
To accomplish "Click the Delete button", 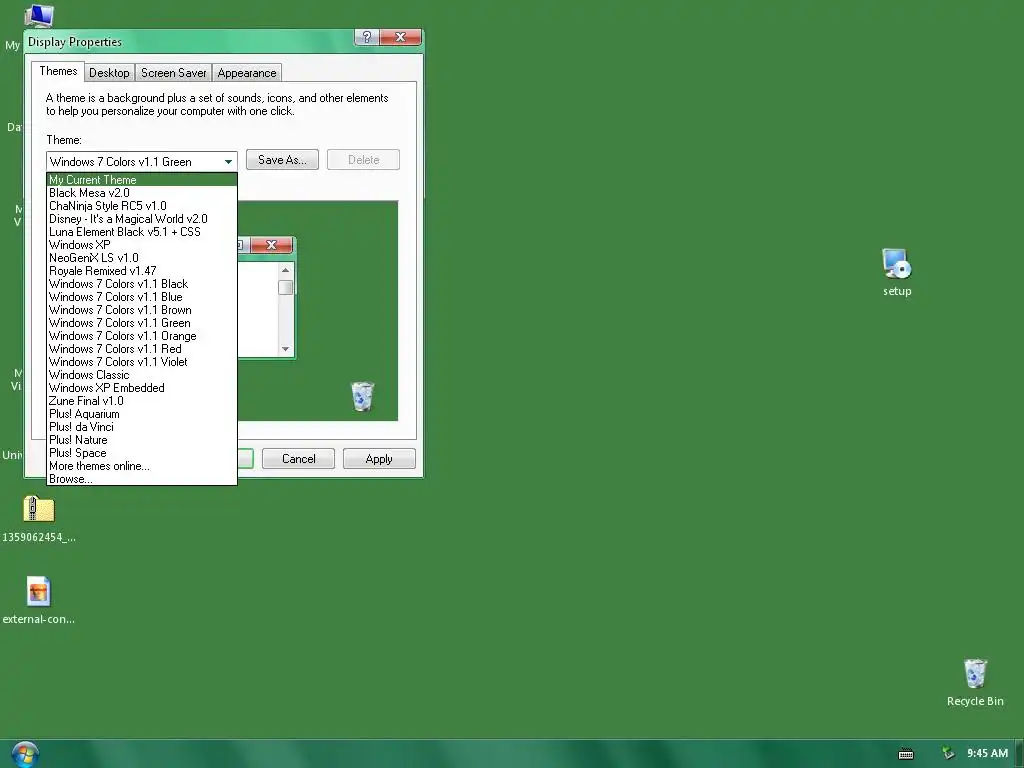I will (x=363, y=160).
